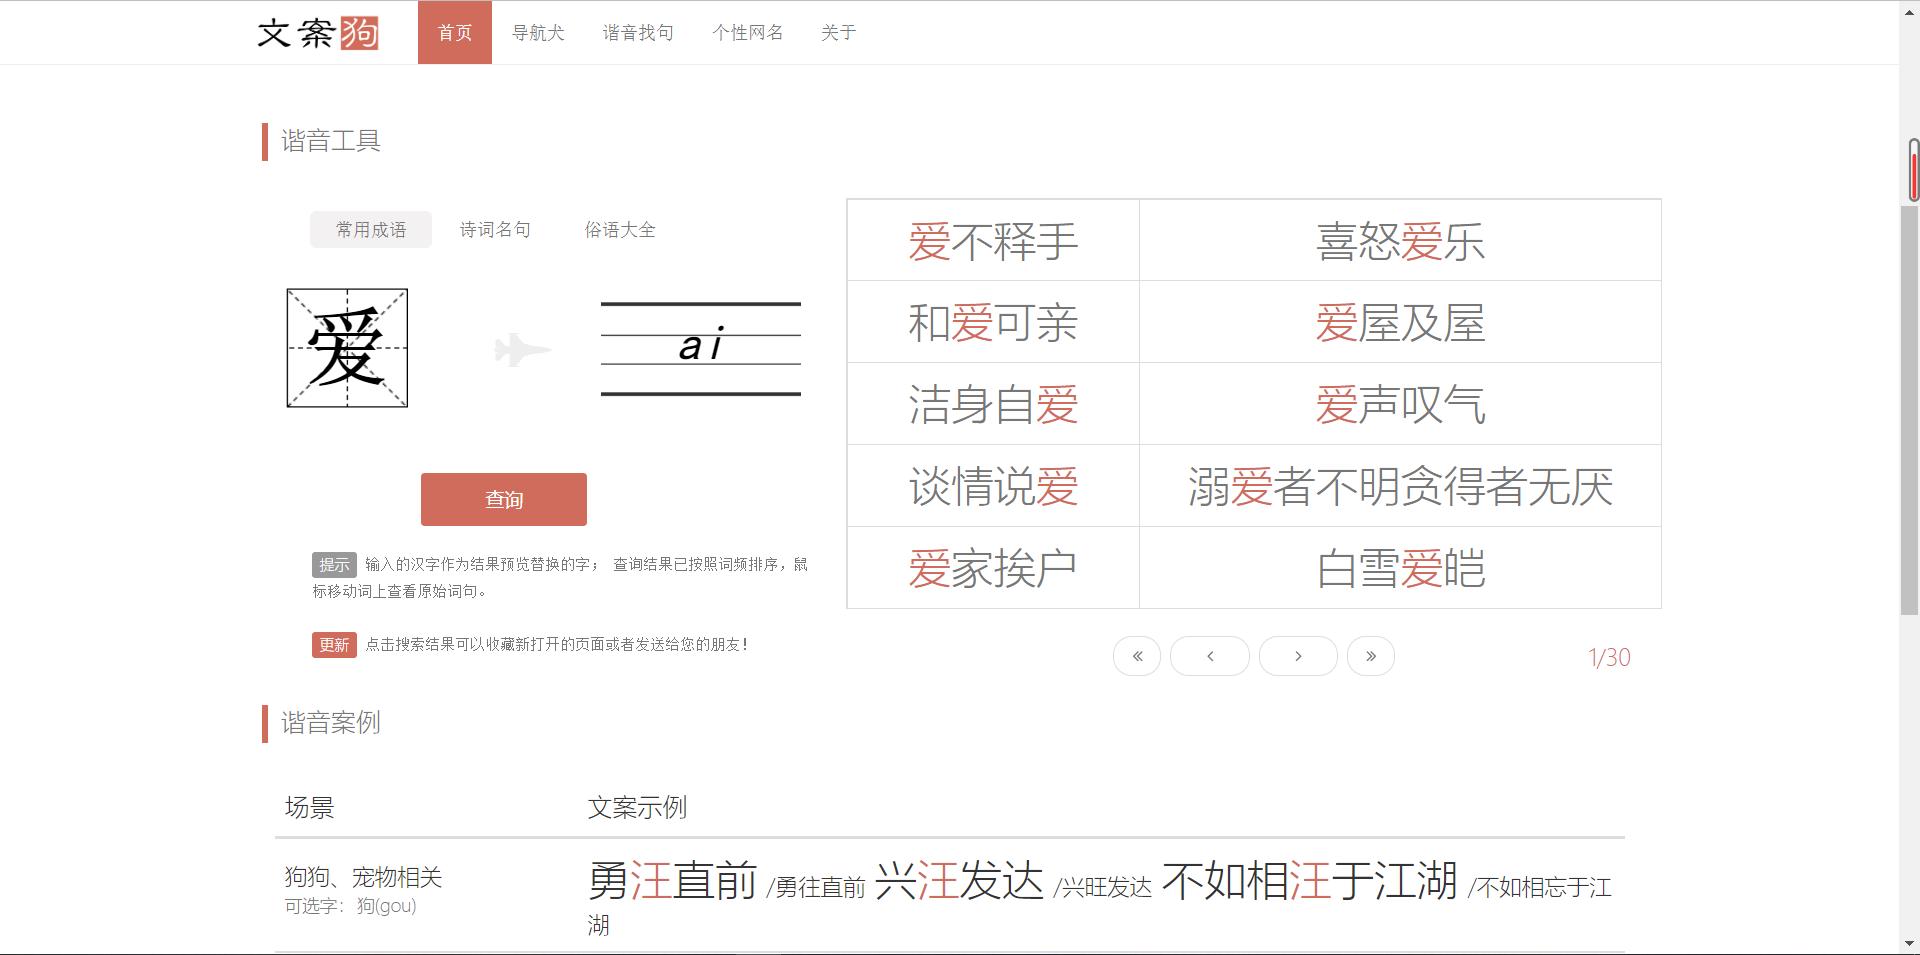Click the next page arrow icon

pyautogui.click(x=1298, y=655)
